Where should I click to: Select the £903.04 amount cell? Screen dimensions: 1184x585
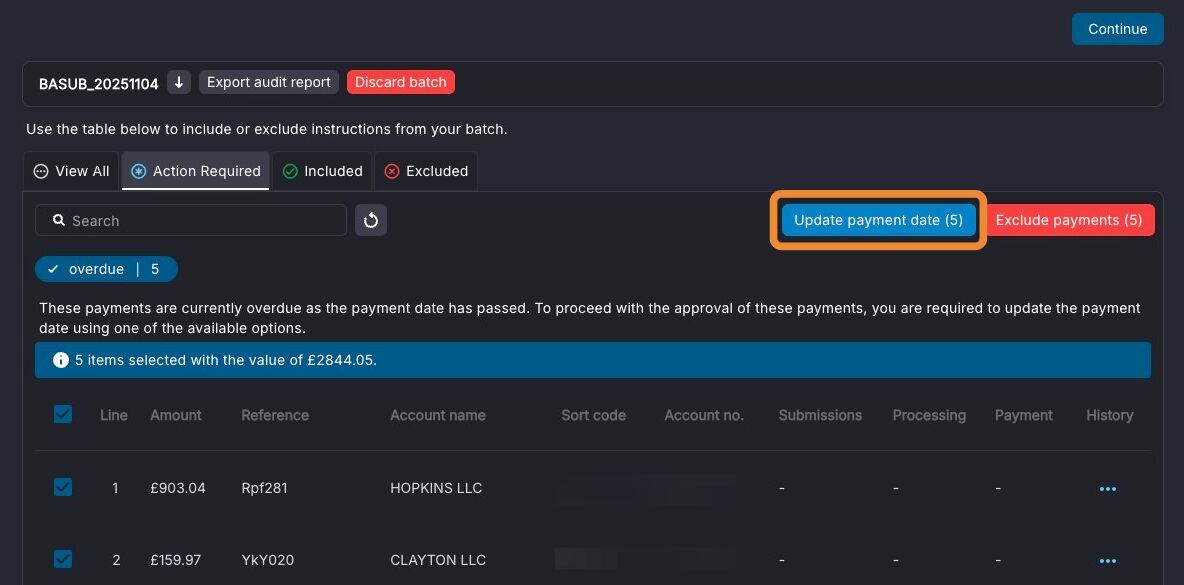point(177,488)
